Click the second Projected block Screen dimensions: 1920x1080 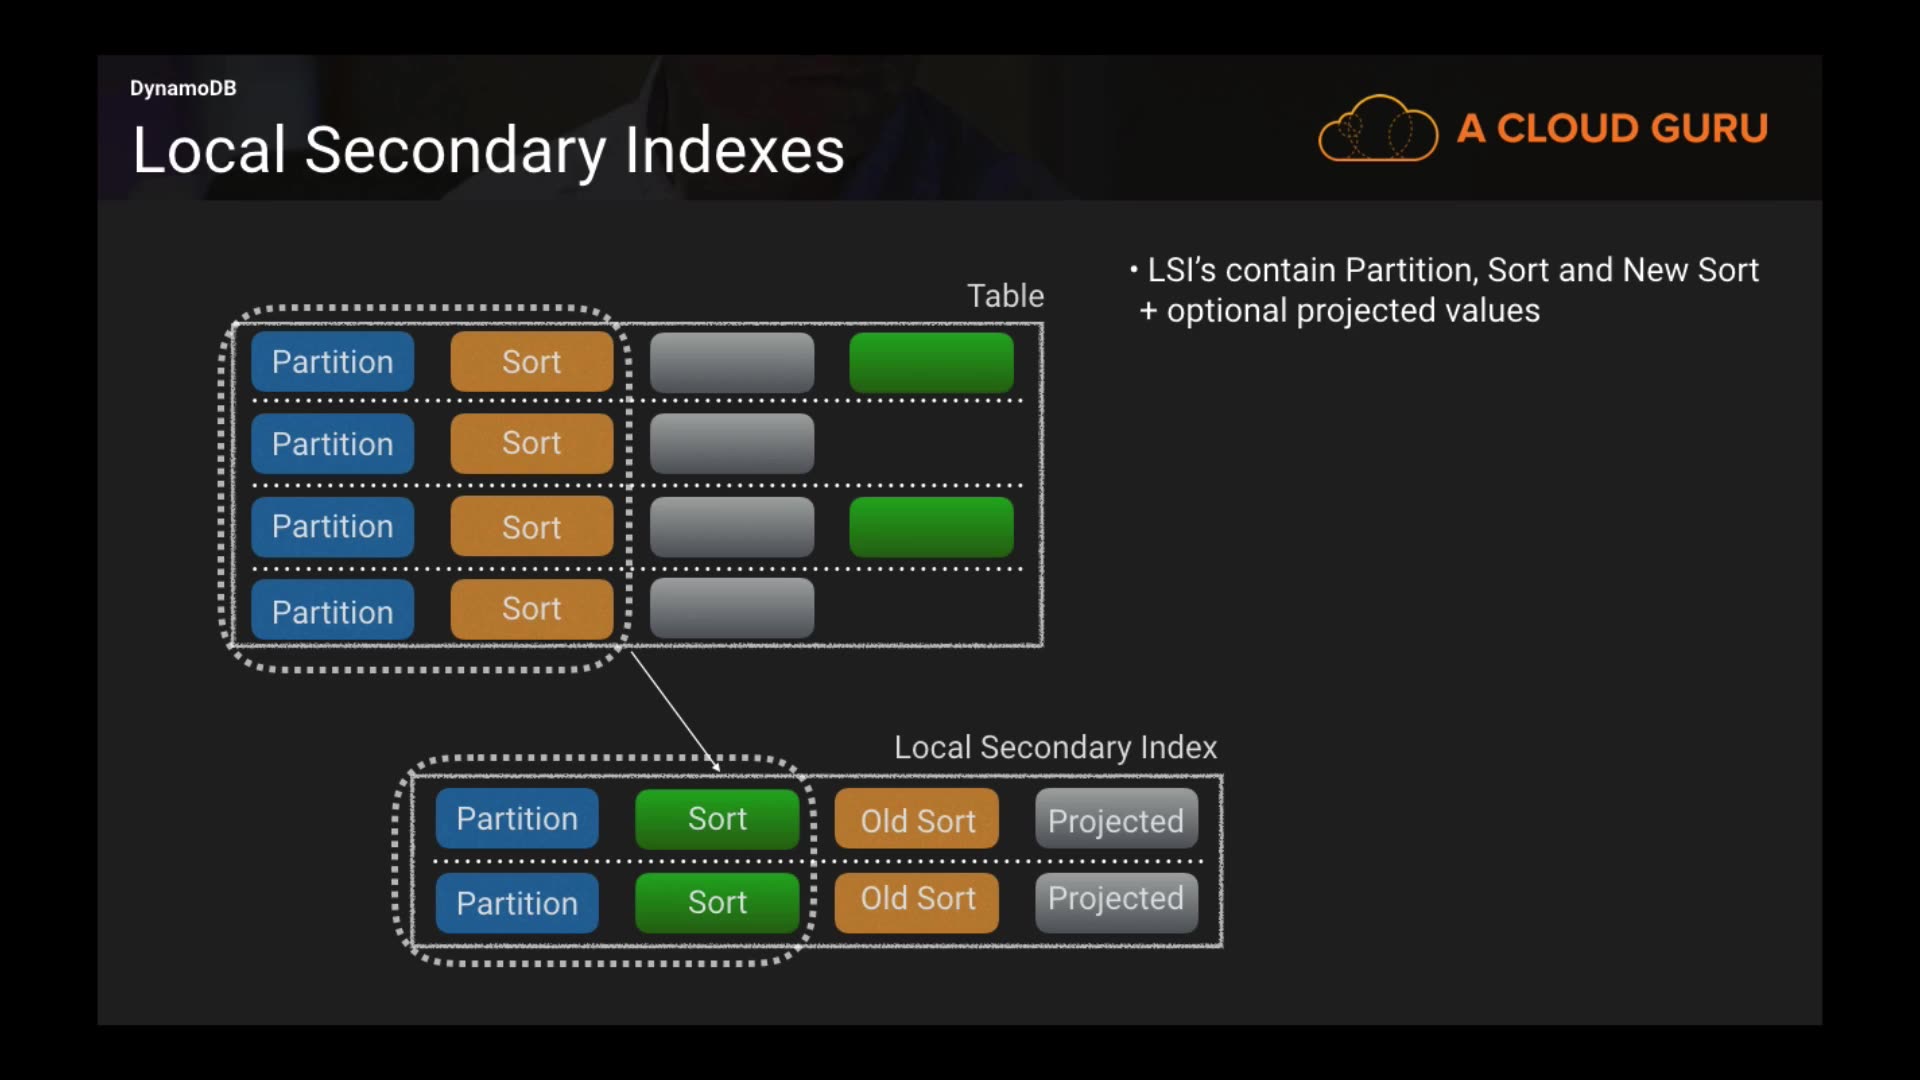[1116, 901]
